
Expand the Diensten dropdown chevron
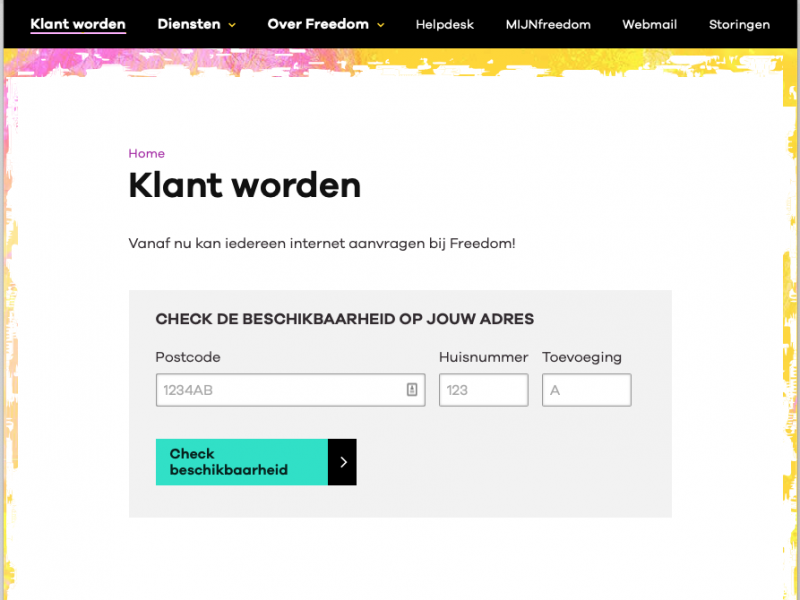coord(232,25)
